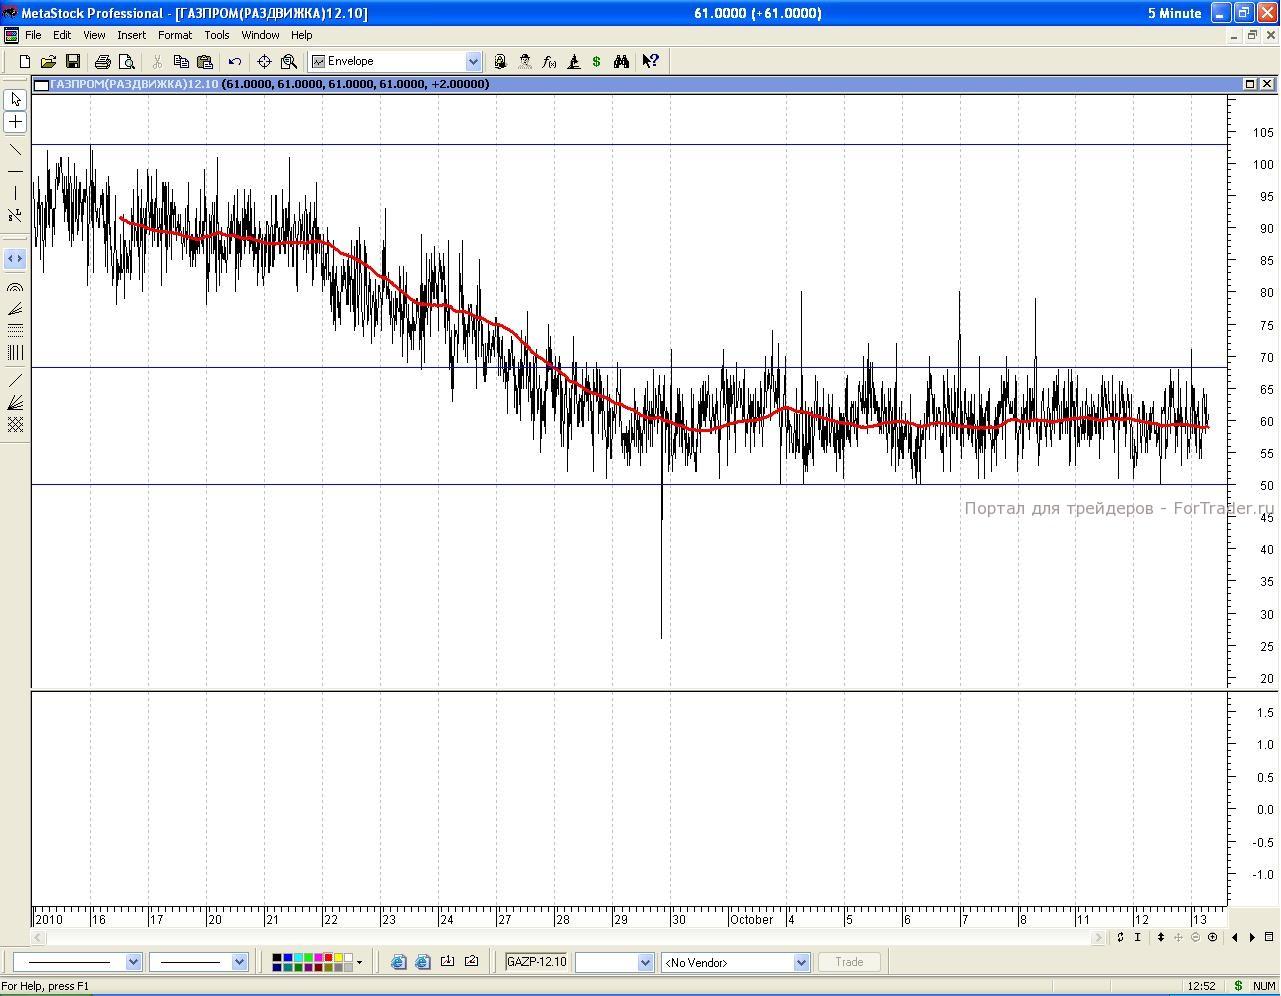Open the Indicator Builder f(x) icon
The image size is (1281, 996).
(549, 61)
